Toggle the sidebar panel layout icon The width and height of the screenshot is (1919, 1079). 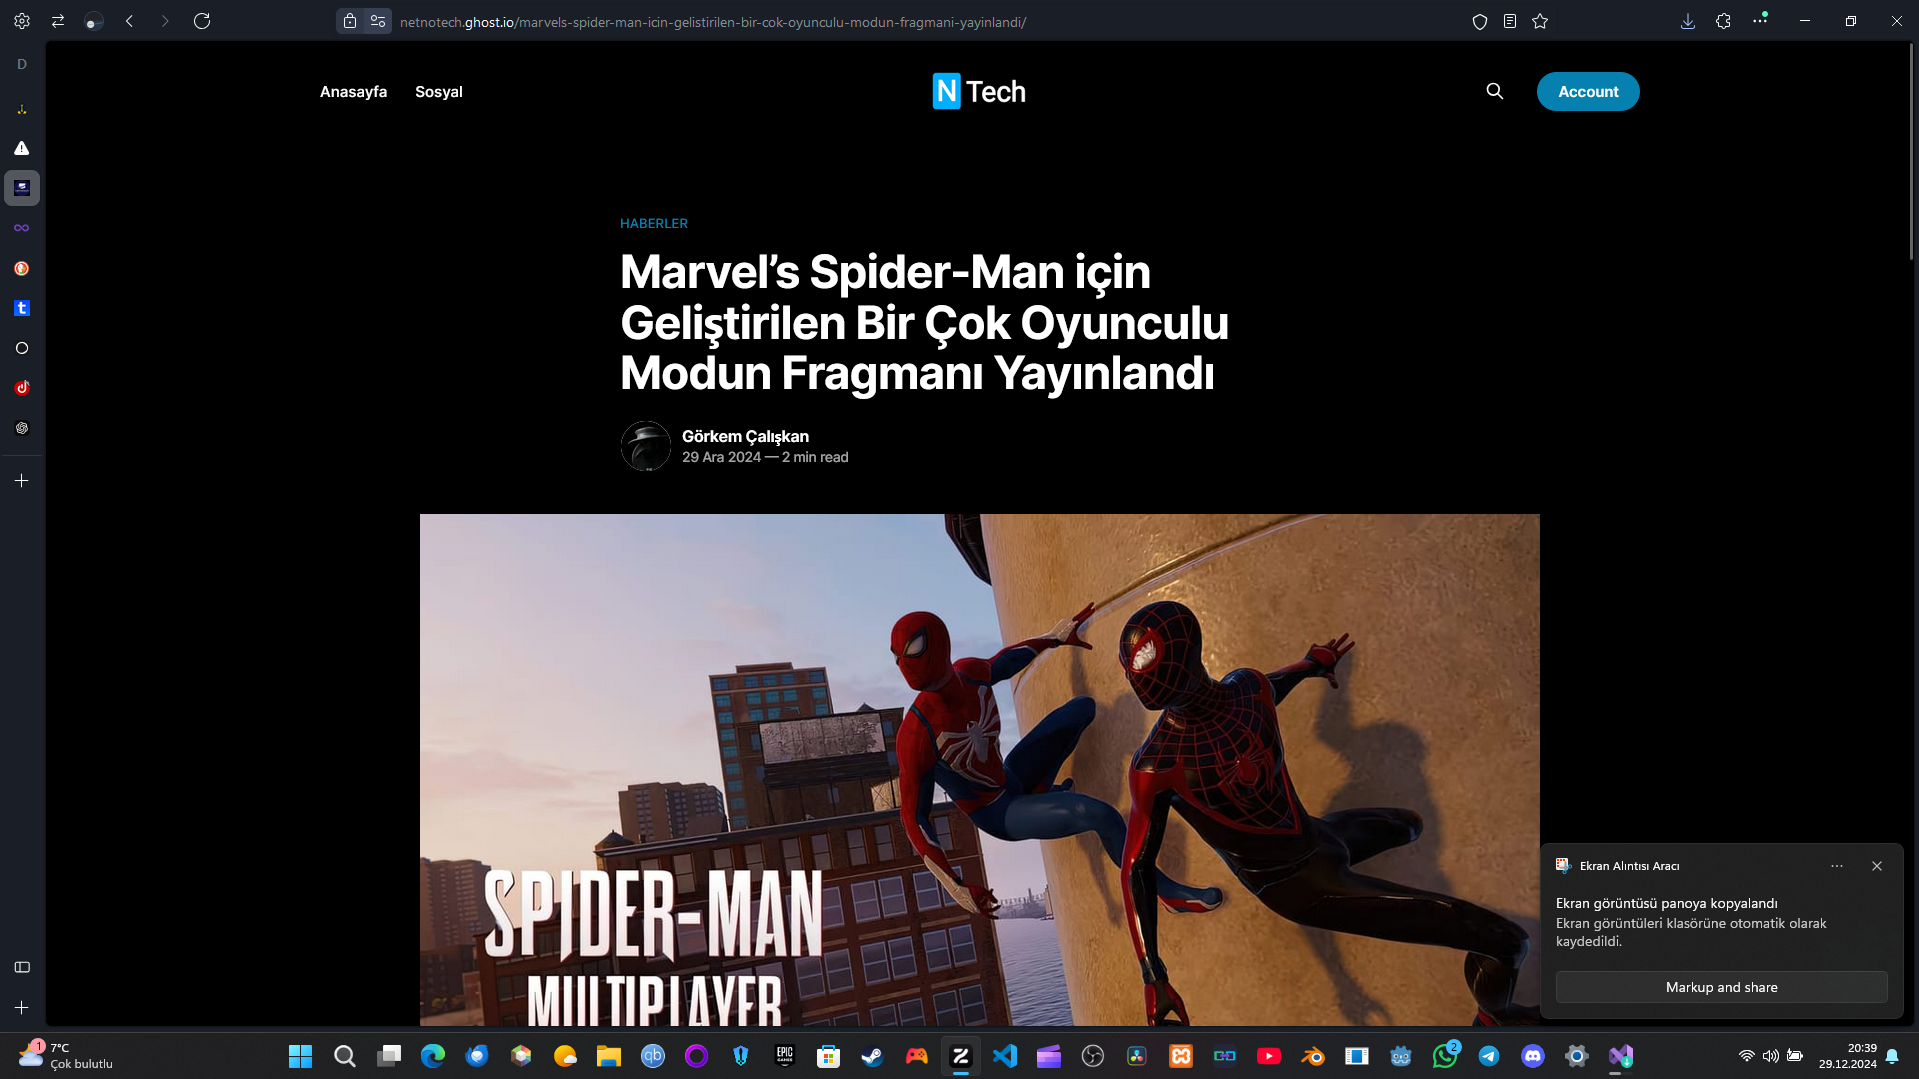22,967
